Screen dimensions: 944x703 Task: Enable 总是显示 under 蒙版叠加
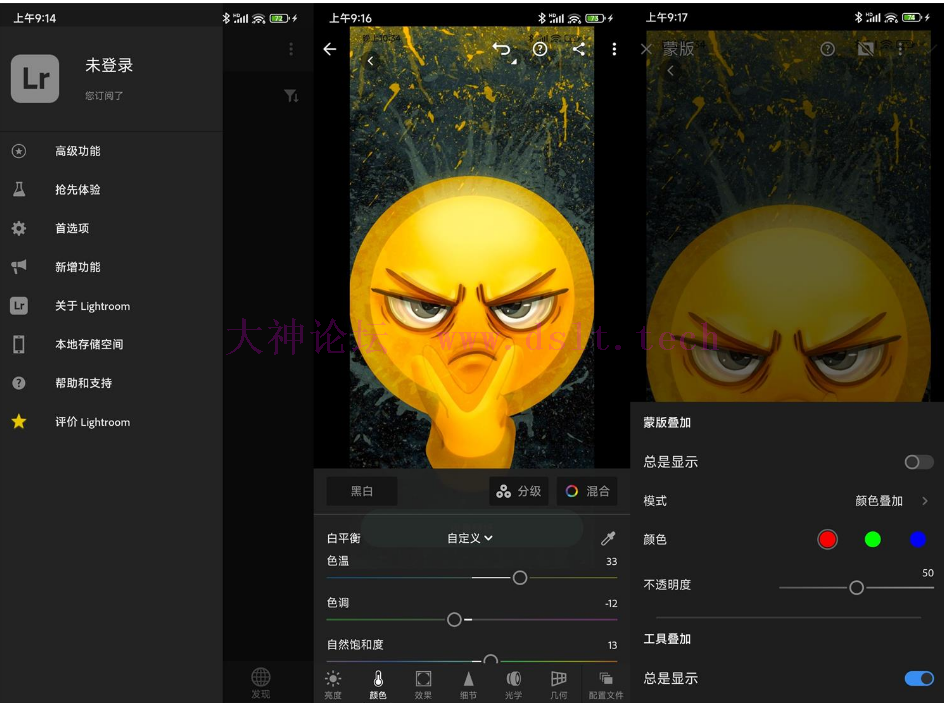[918, 462]
